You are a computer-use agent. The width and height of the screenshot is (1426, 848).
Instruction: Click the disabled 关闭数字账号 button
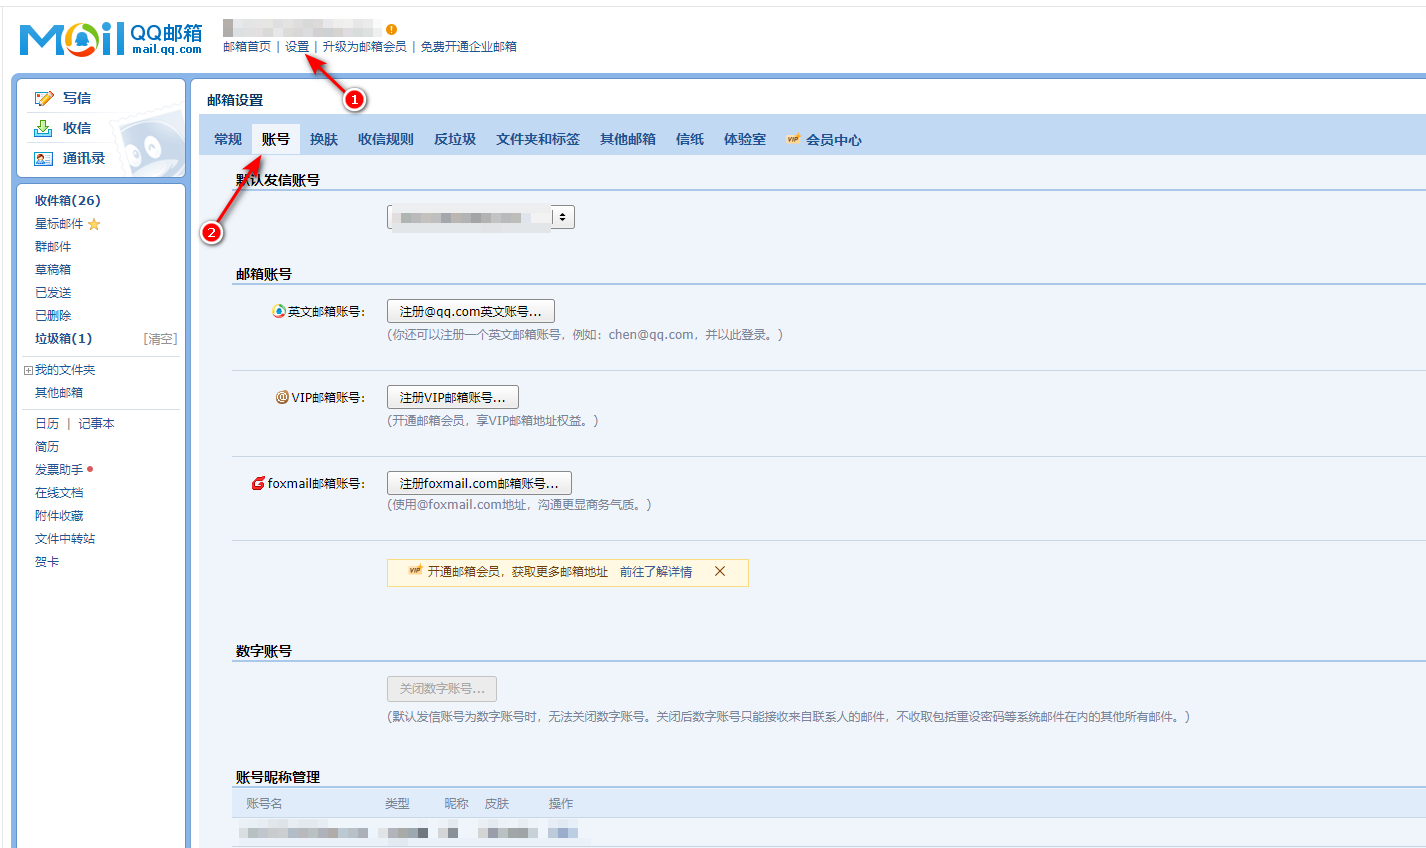pos(442,689)
